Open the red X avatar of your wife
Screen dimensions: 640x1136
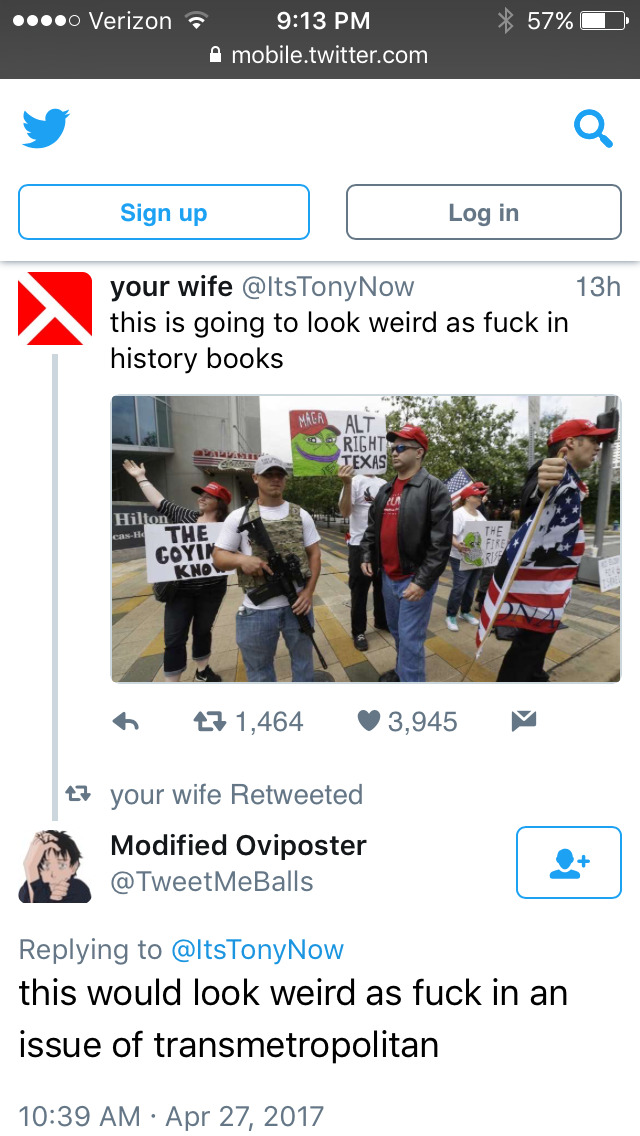55,309
